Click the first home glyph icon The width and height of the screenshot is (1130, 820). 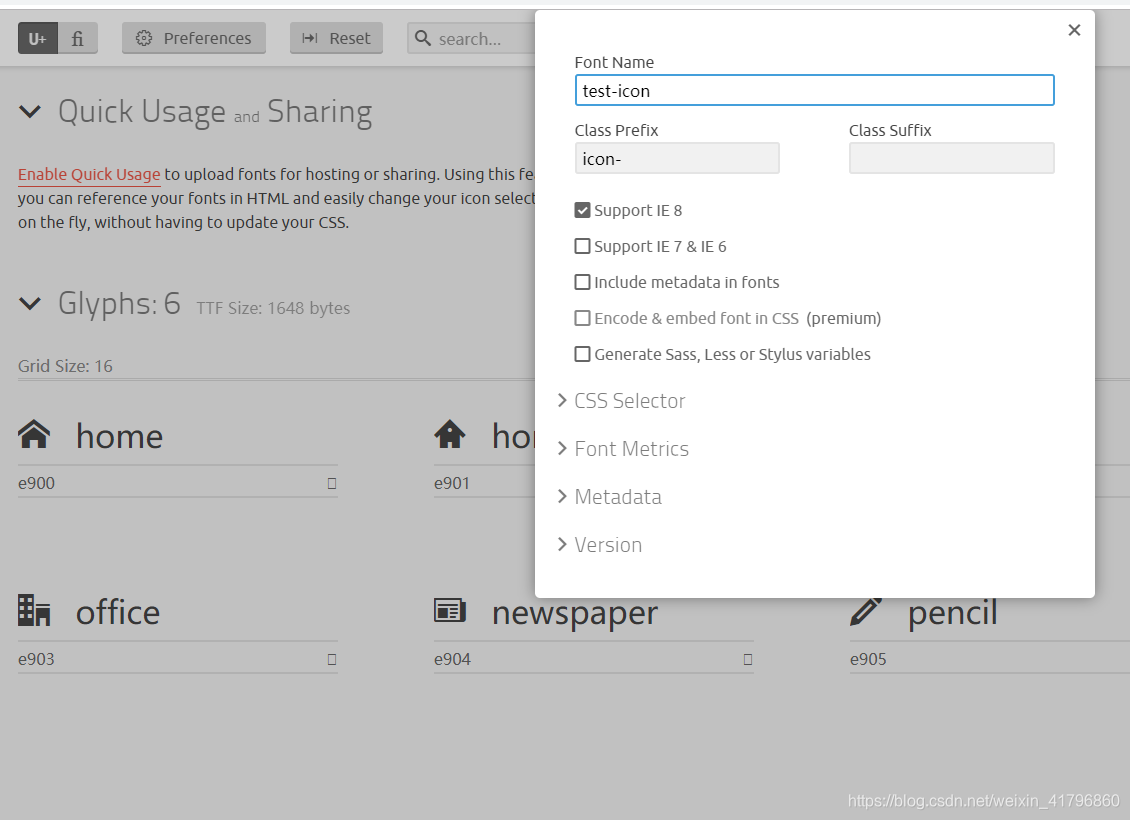click(x=34, y=434)
